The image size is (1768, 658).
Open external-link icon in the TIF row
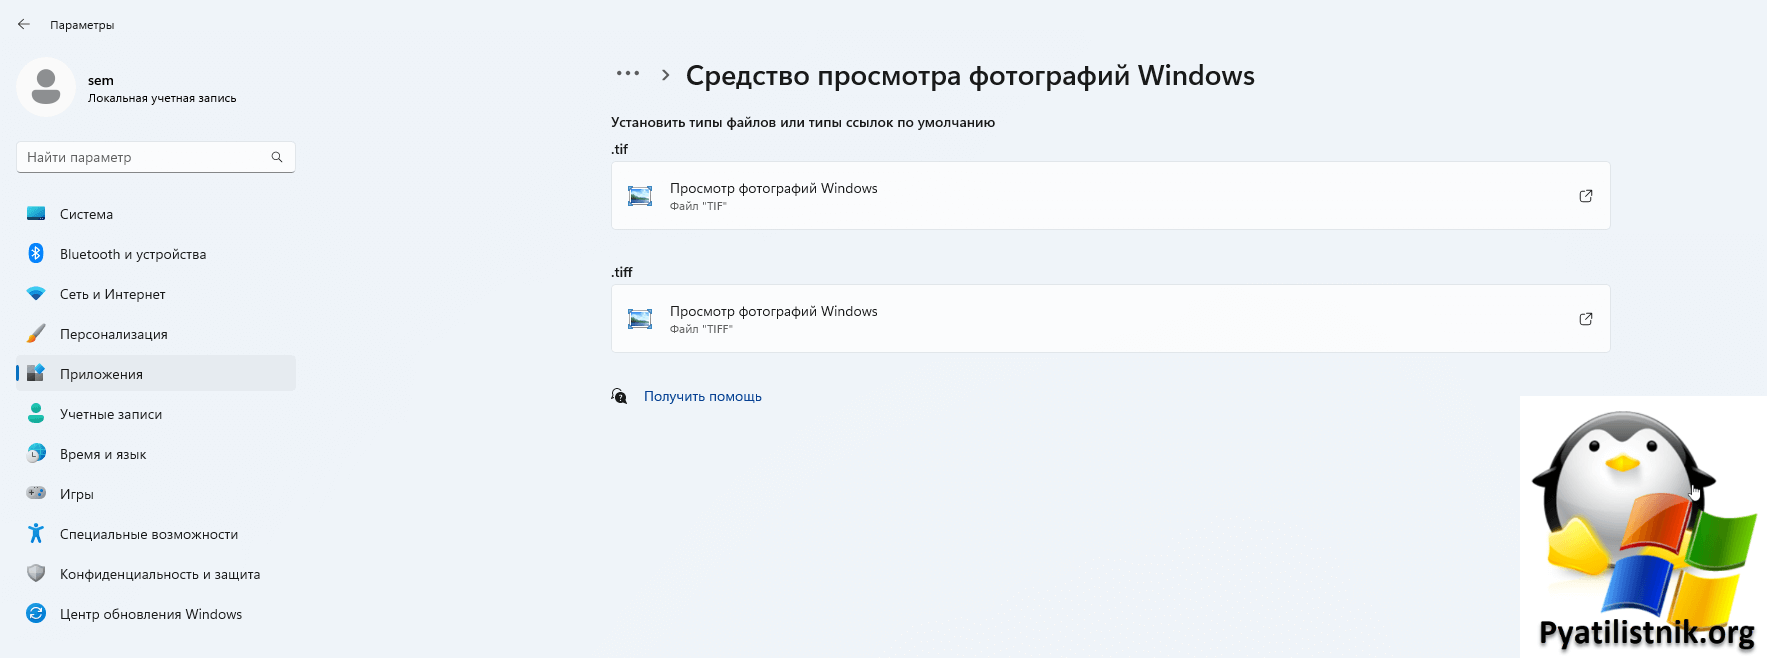click(x=1585, y=196)
